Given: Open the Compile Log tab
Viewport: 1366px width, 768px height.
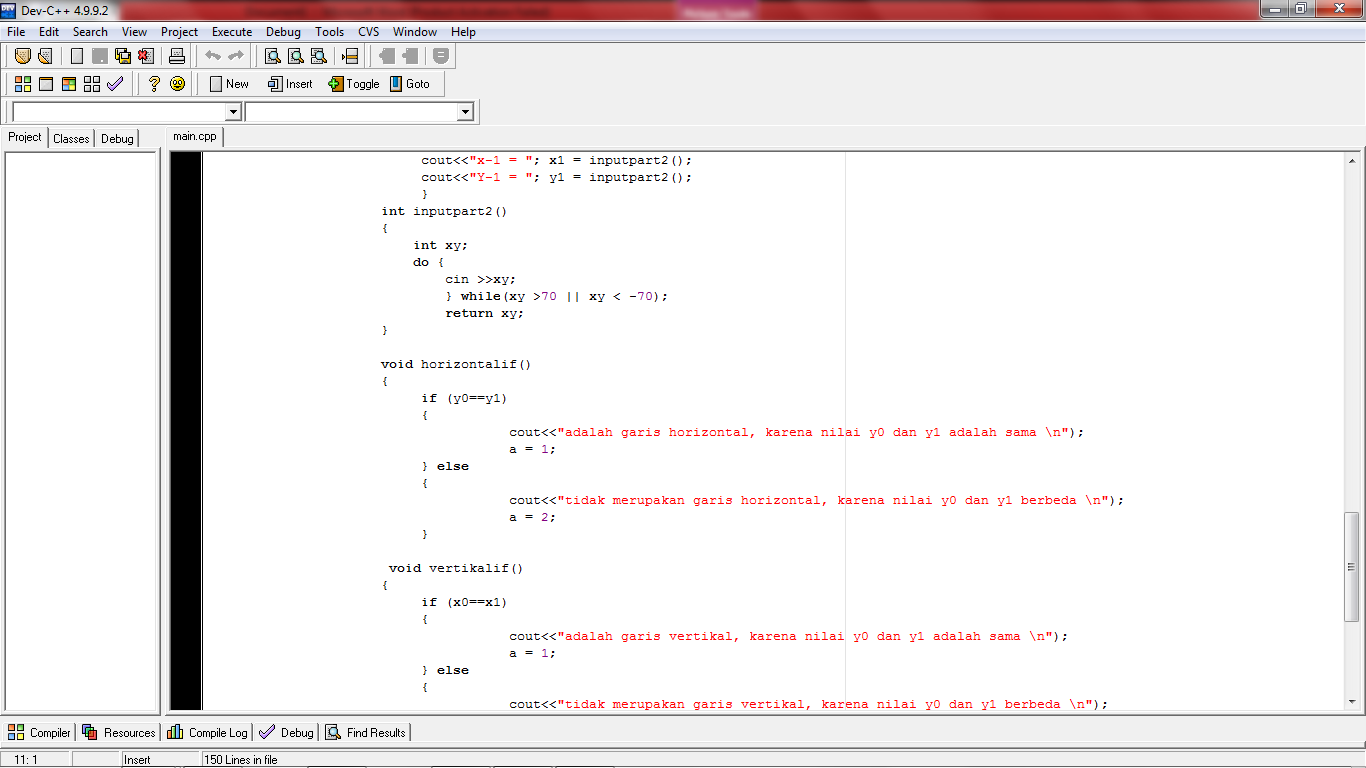Looking at the screenshot, I should click(x=207, y=733).
